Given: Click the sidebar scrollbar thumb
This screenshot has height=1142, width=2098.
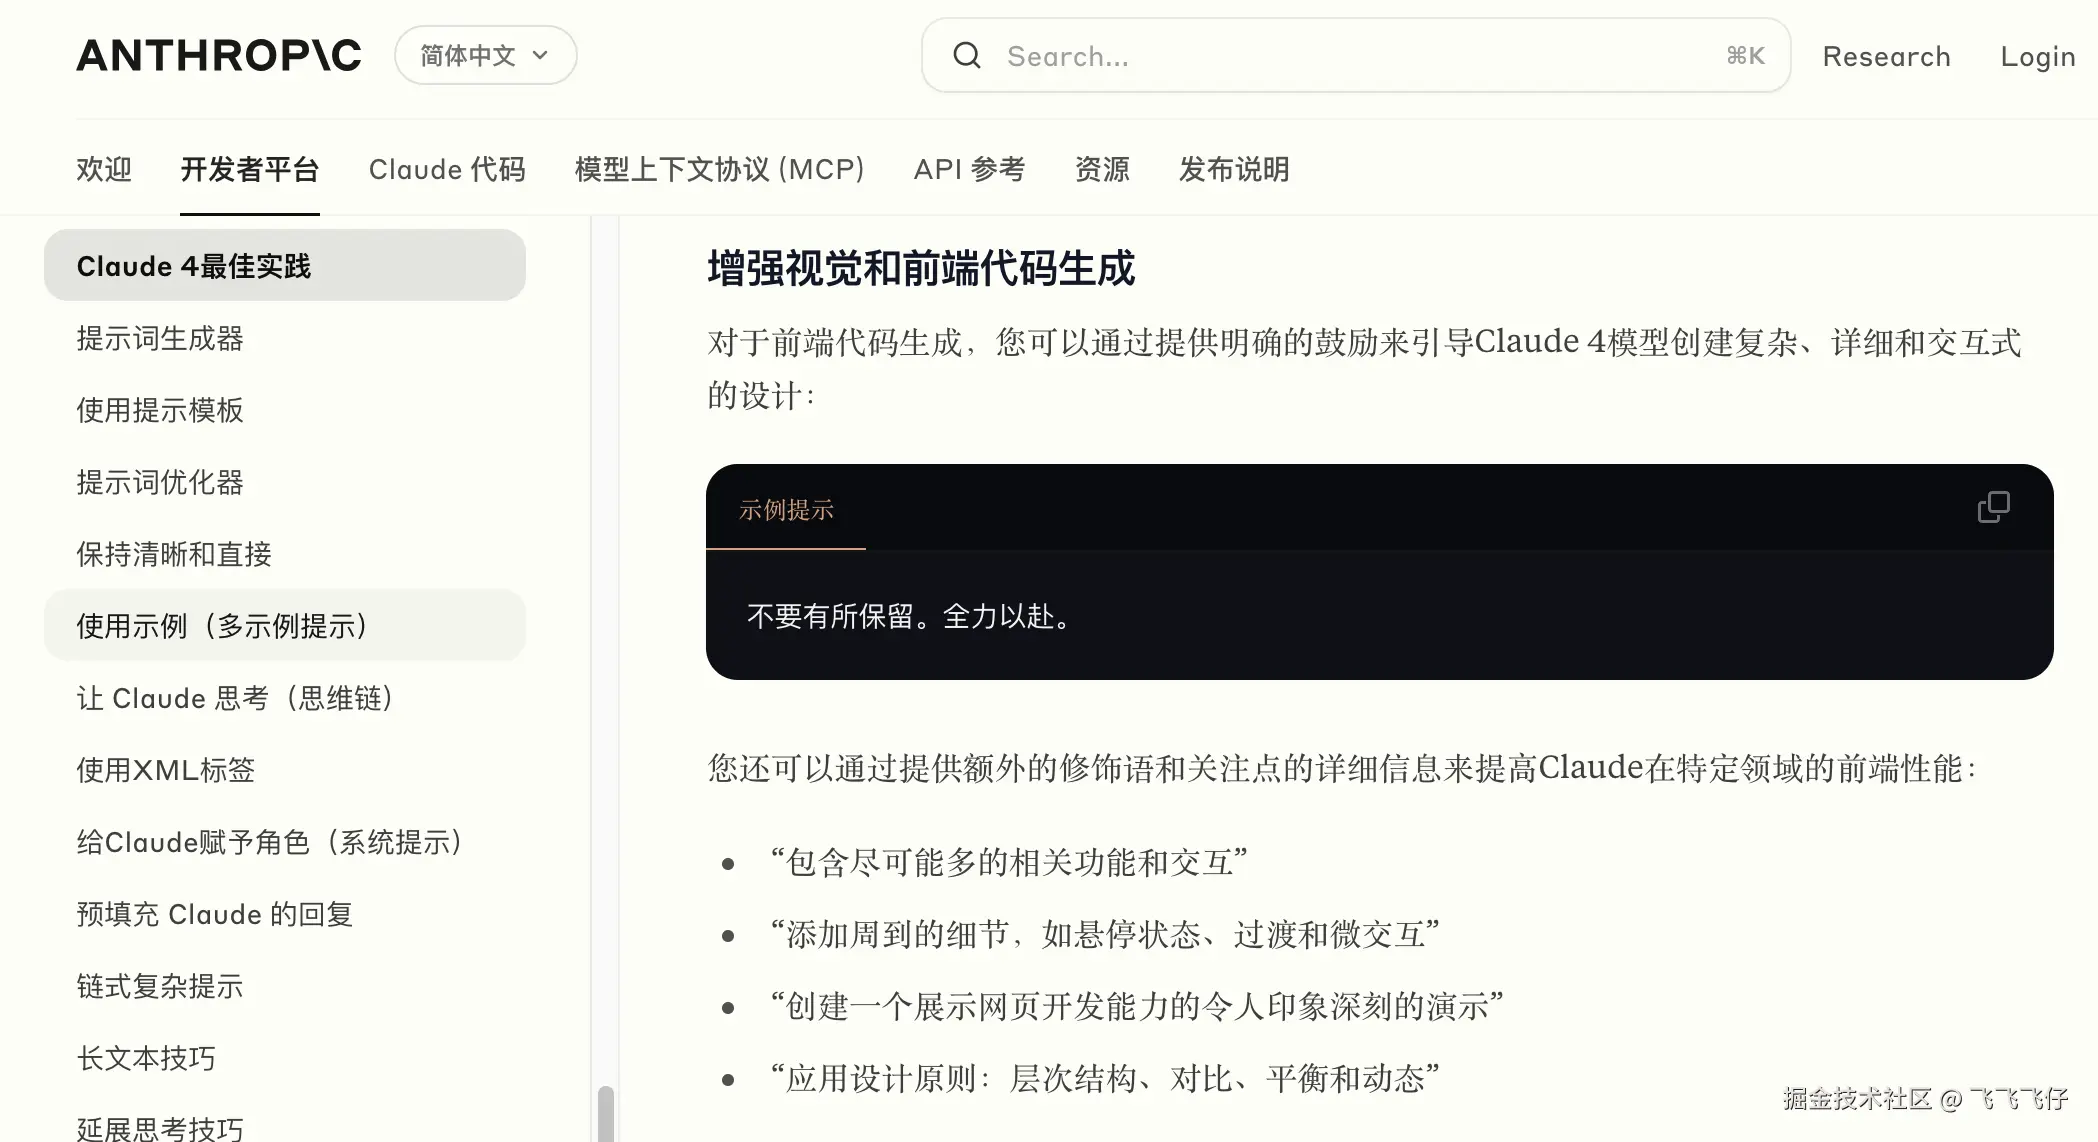Looking at the screenshot, I should pos(605,1112).
